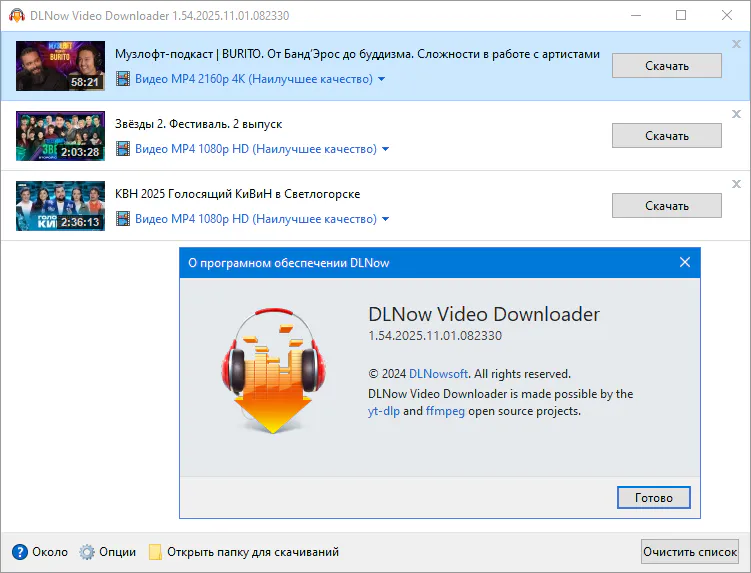Remove the Звёзды 2 item from the list
Viewport: 751px width, 573px height.
737,114
